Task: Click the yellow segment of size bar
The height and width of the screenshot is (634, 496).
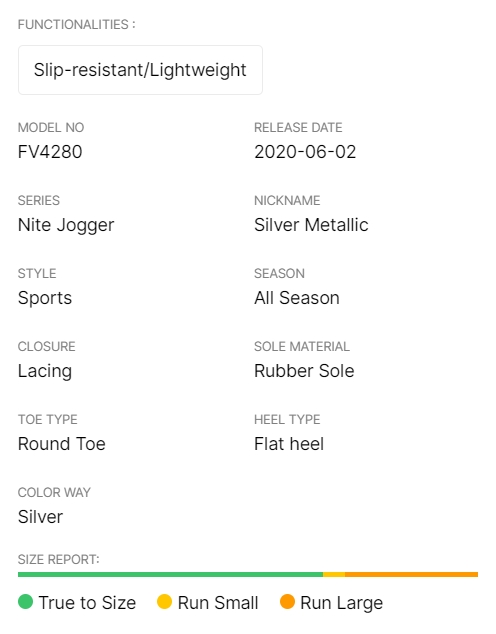Action: pyautogui.click(x=334, y=574)
